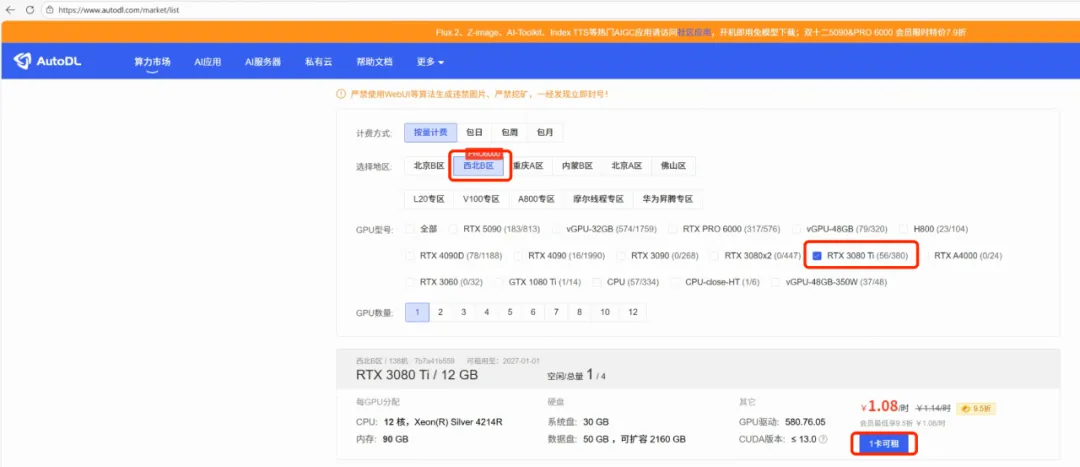Image resolution: width=1080 pixels, height=467 pixels.
Task: Set GPU count to 2
Action: pyautogui.click(x=440, y=312)
